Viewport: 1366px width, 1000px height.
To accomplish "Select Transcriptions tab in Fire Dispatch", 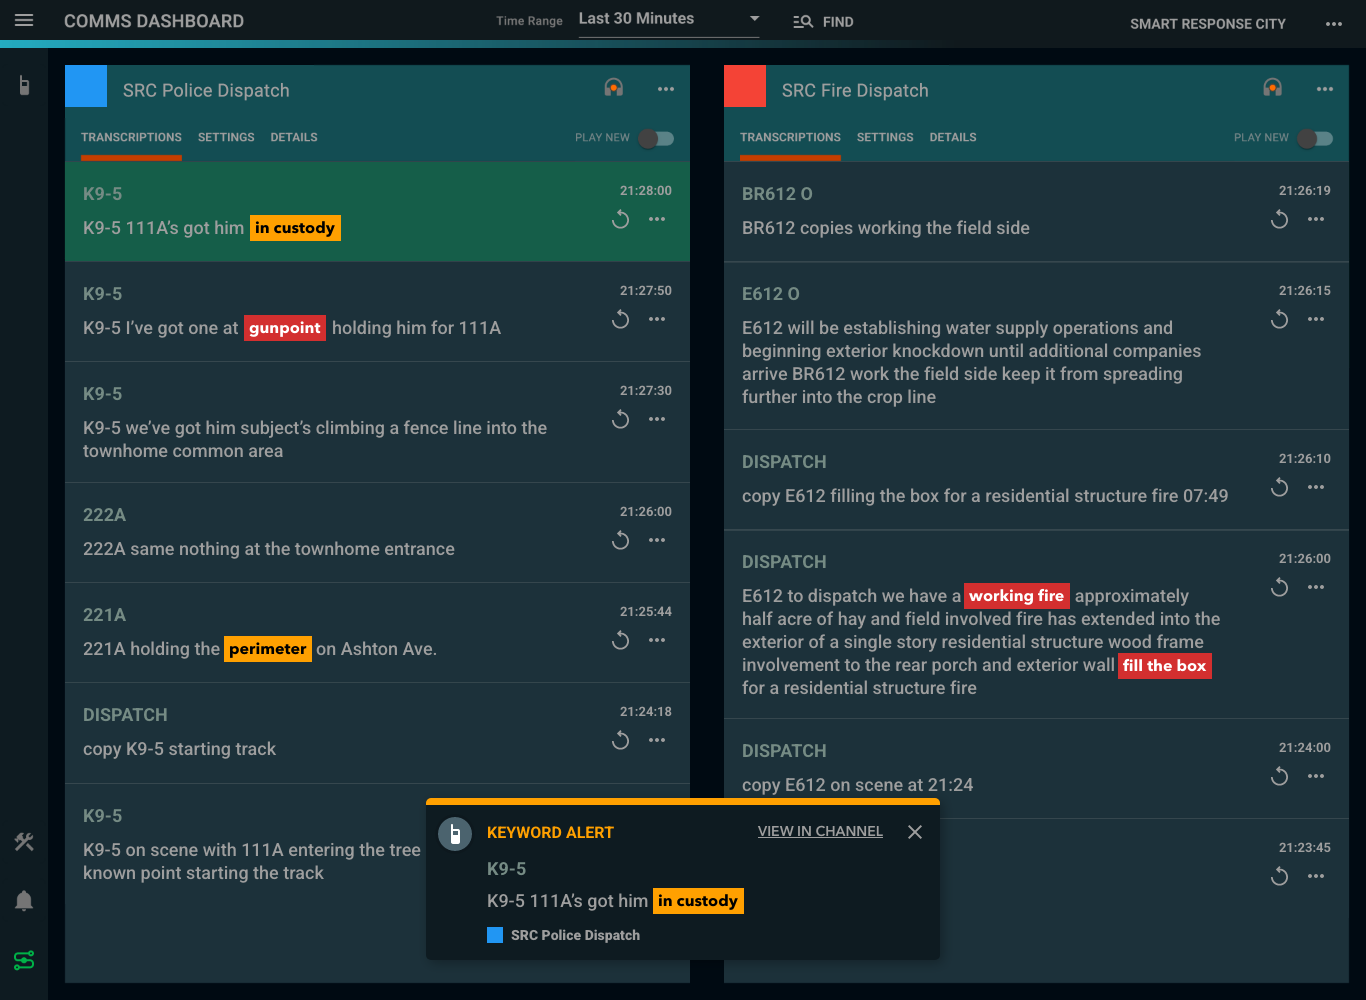I will click(790, 137).
